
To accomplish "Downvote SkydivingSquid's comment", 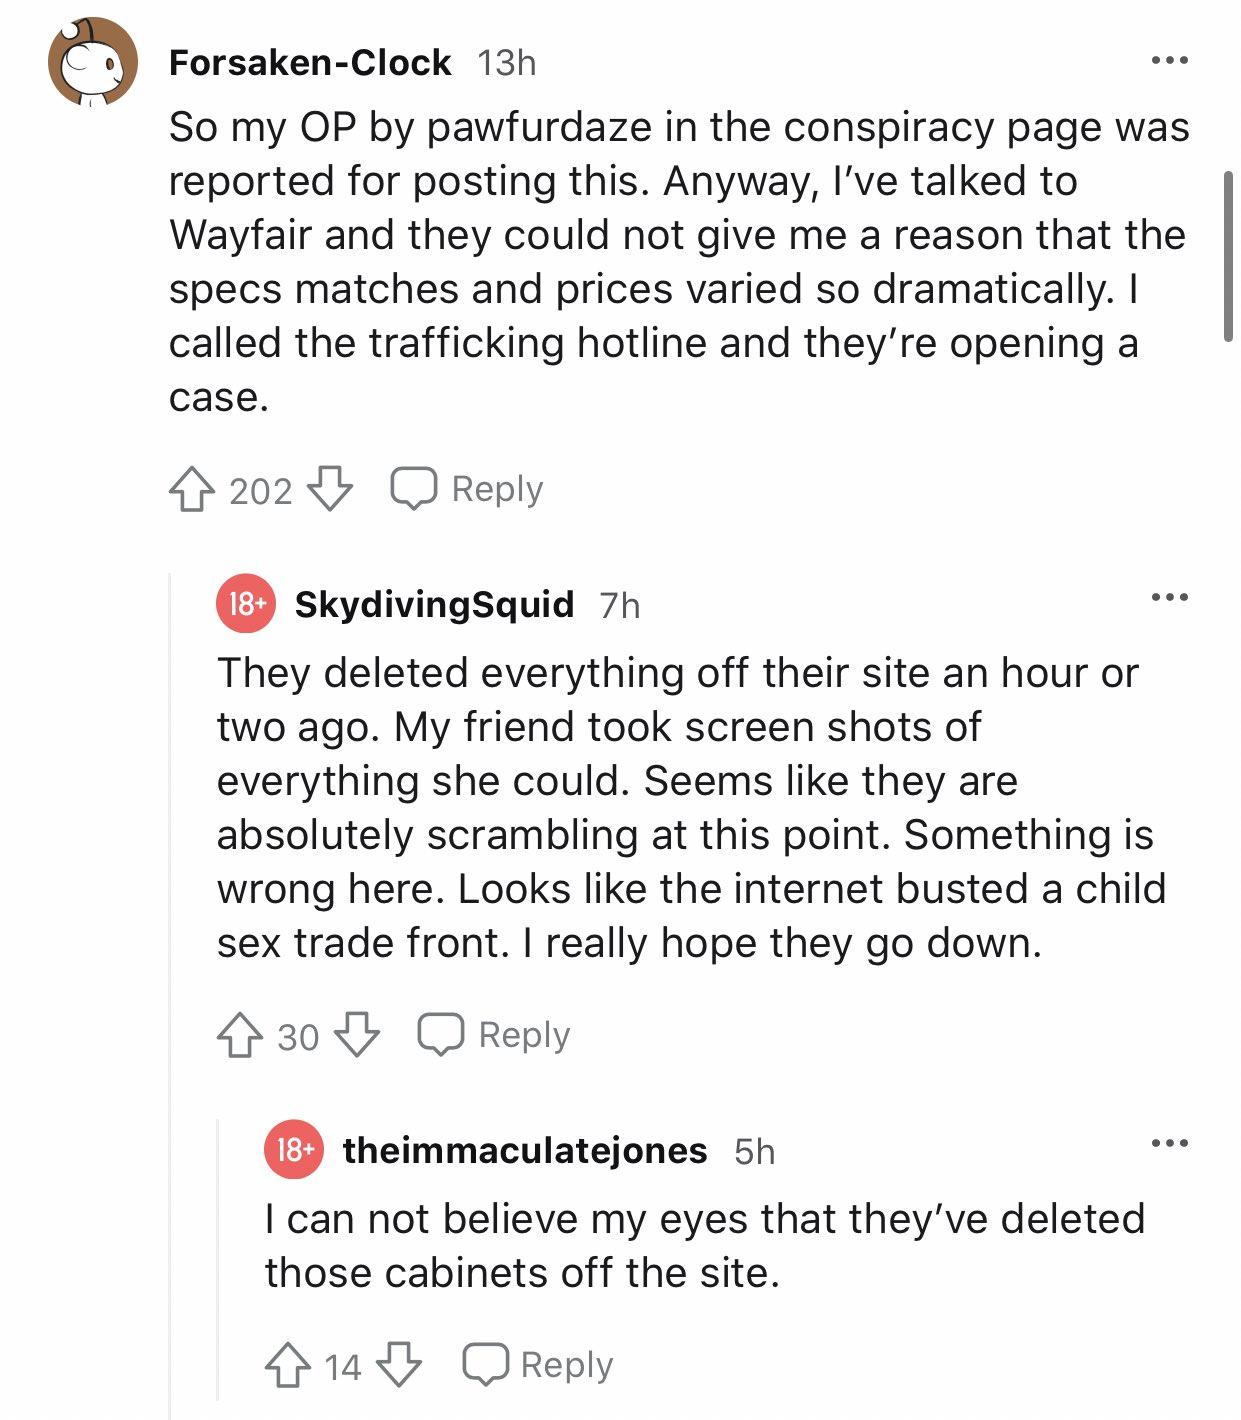I will click(357, 1036).
